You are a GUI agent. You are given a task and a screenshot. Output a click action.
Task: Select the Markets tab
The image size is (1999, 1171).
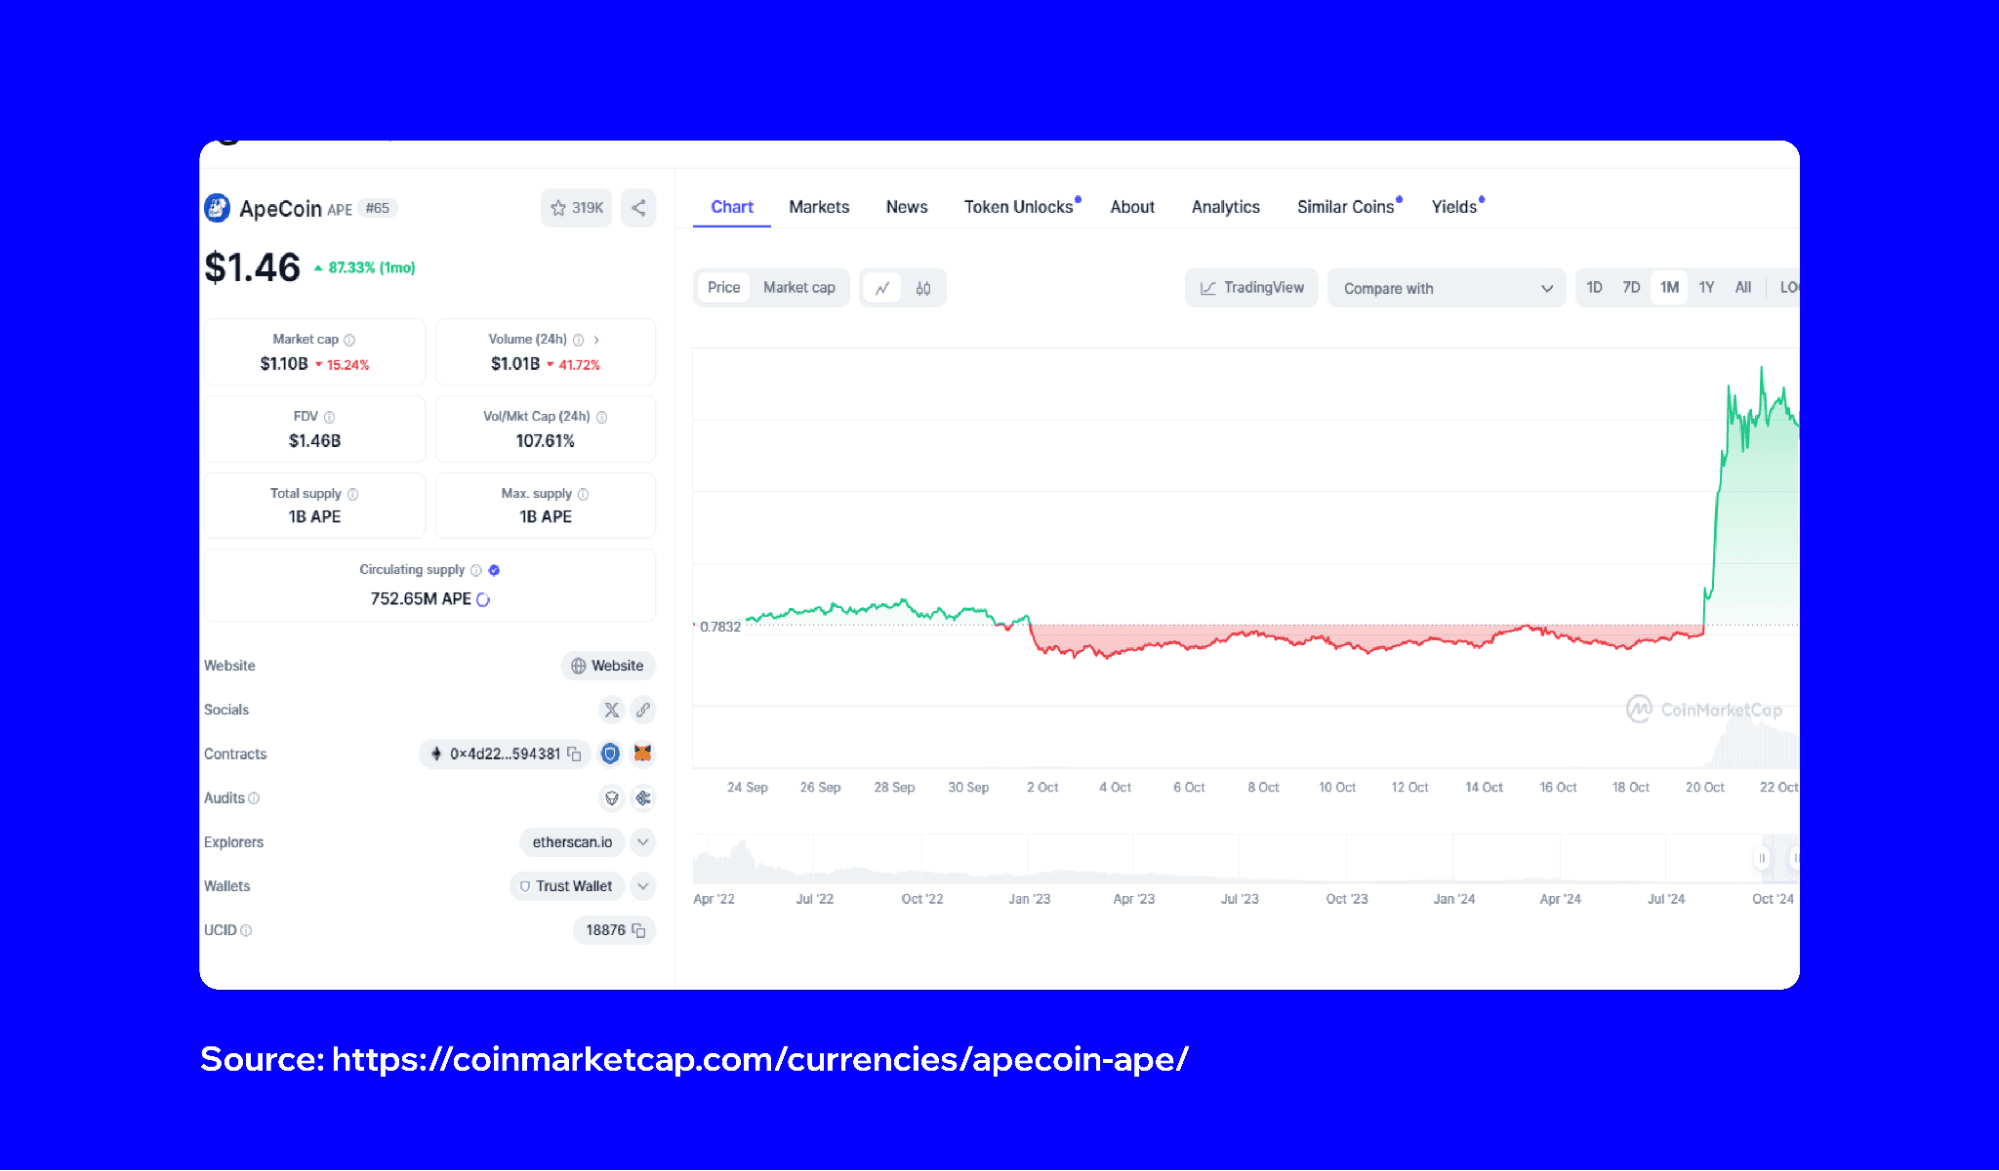pos(818,206)
